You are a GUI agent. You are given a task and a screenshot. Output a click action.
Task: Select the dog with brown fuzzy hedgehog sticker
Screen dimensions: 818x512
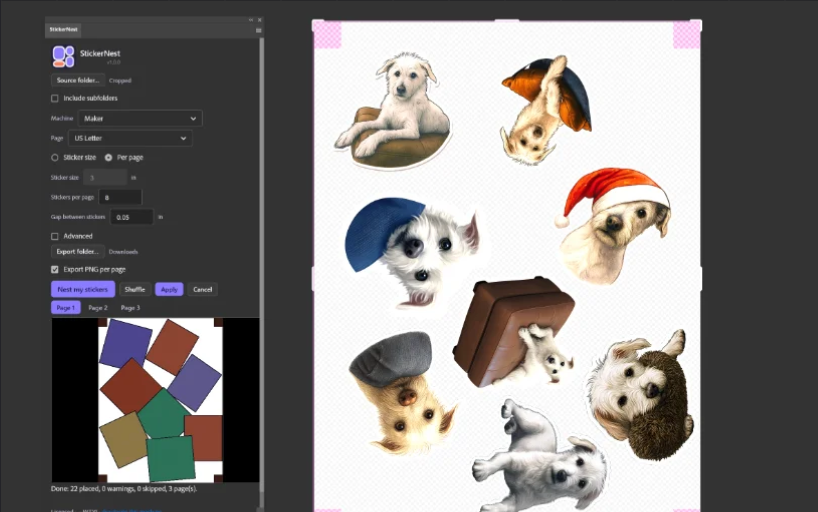pos(639,394)
